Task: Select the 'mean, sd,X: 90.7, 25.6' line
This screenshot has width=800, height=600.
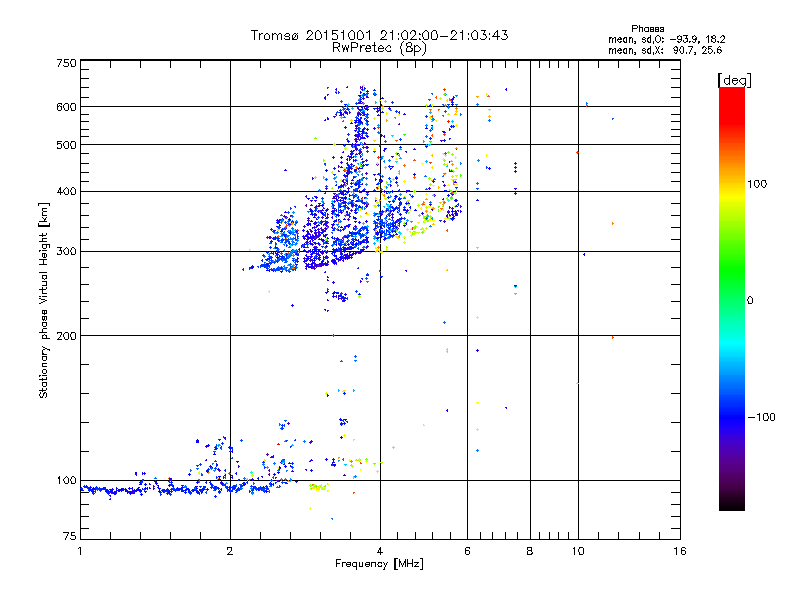Action: 665,50
